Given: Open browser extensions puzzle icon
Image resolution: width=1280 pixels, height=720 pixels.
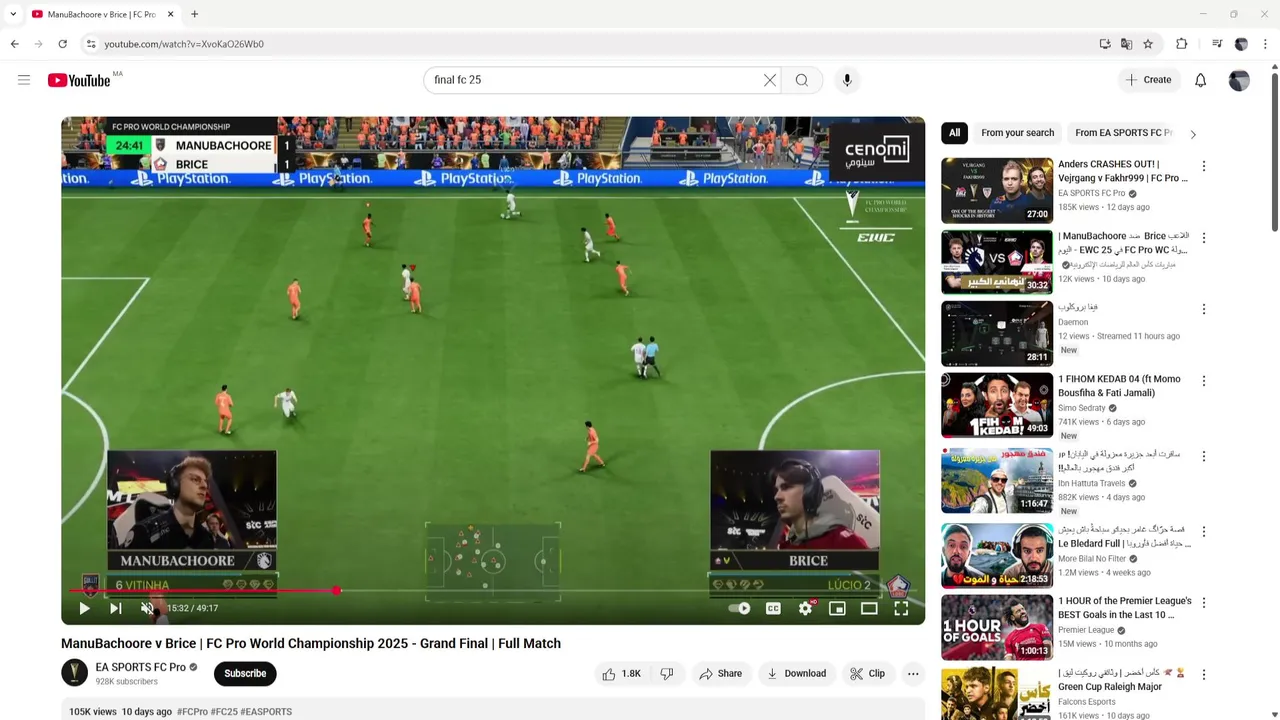Looking at the screenshot, I should click(1182, 44).
